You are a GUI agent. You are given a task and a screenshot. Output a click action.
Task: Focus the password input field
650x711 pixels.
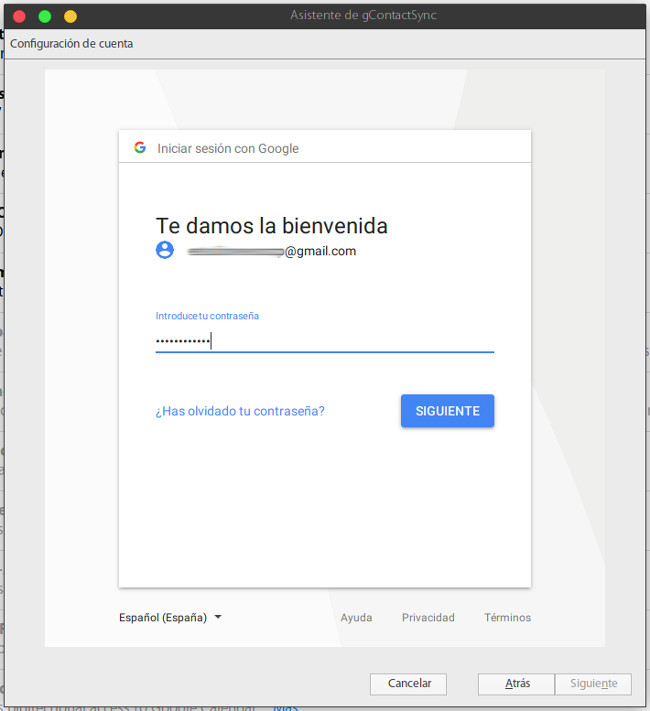click(325, 341)
